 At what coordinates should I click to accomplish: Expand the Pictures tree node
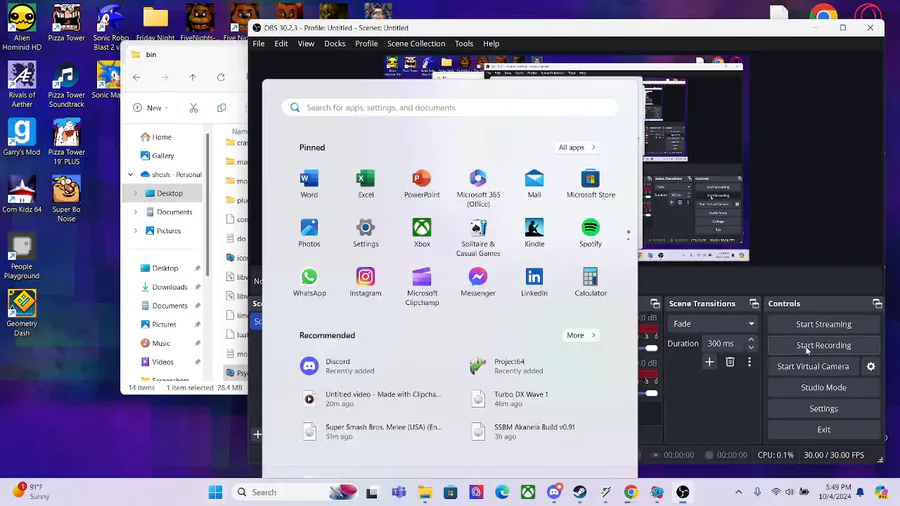tap(135, 231)
